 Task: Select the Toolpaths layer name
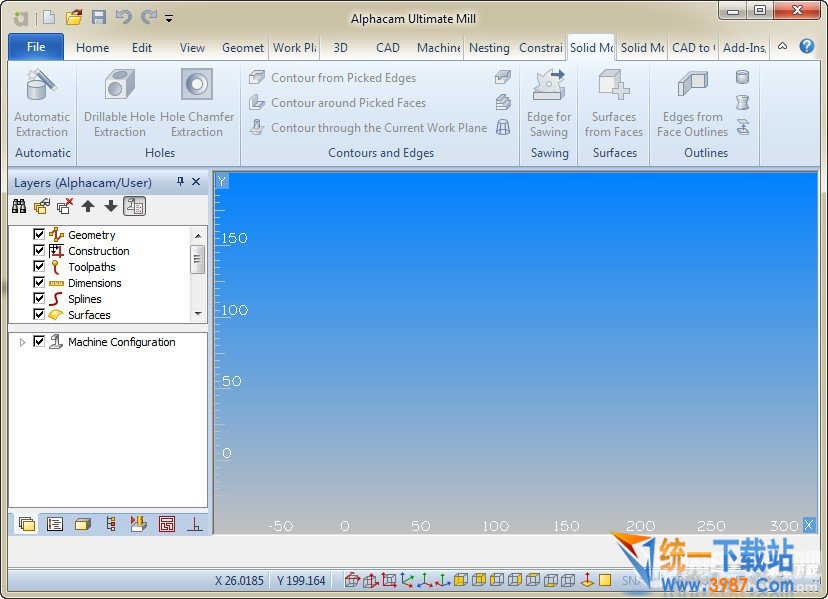[x=91, y=267]
